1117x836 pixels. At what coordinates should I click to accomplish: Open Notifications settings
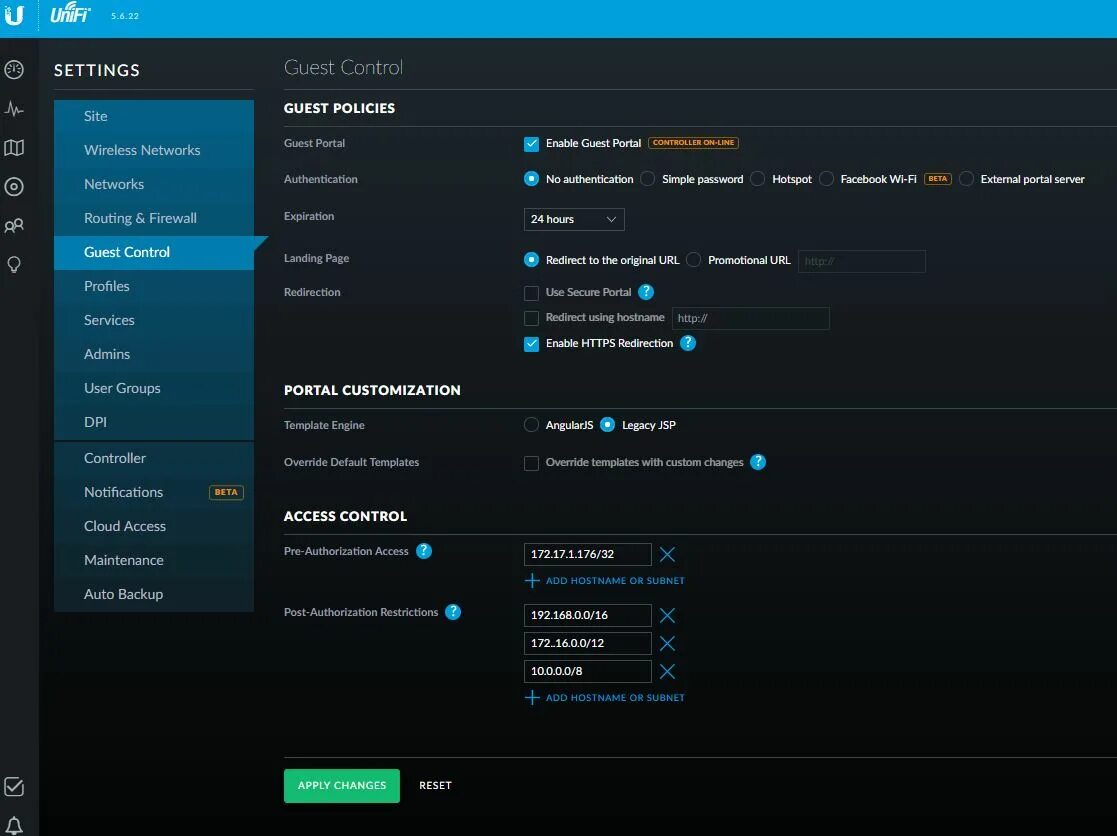(154, 492)
